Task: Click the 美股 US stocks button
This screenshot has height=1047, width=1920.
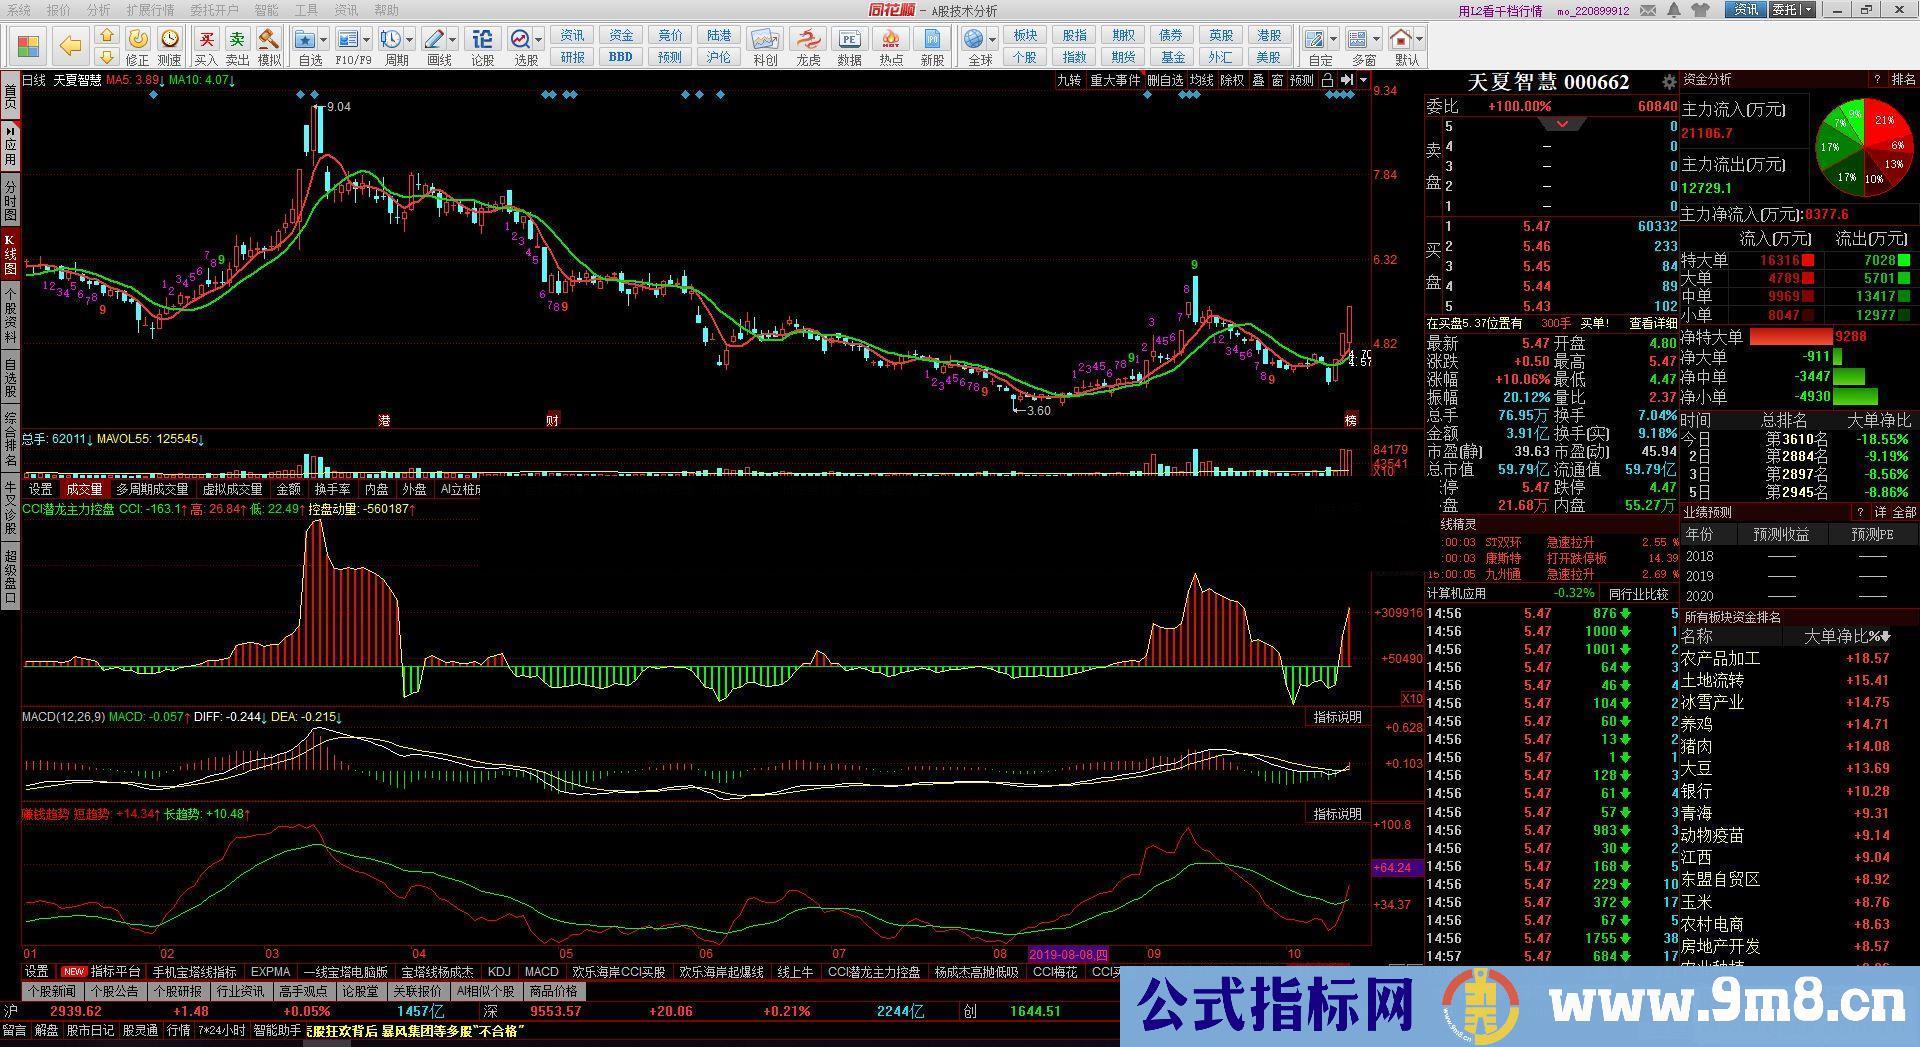Action: tap(1268, 57)
